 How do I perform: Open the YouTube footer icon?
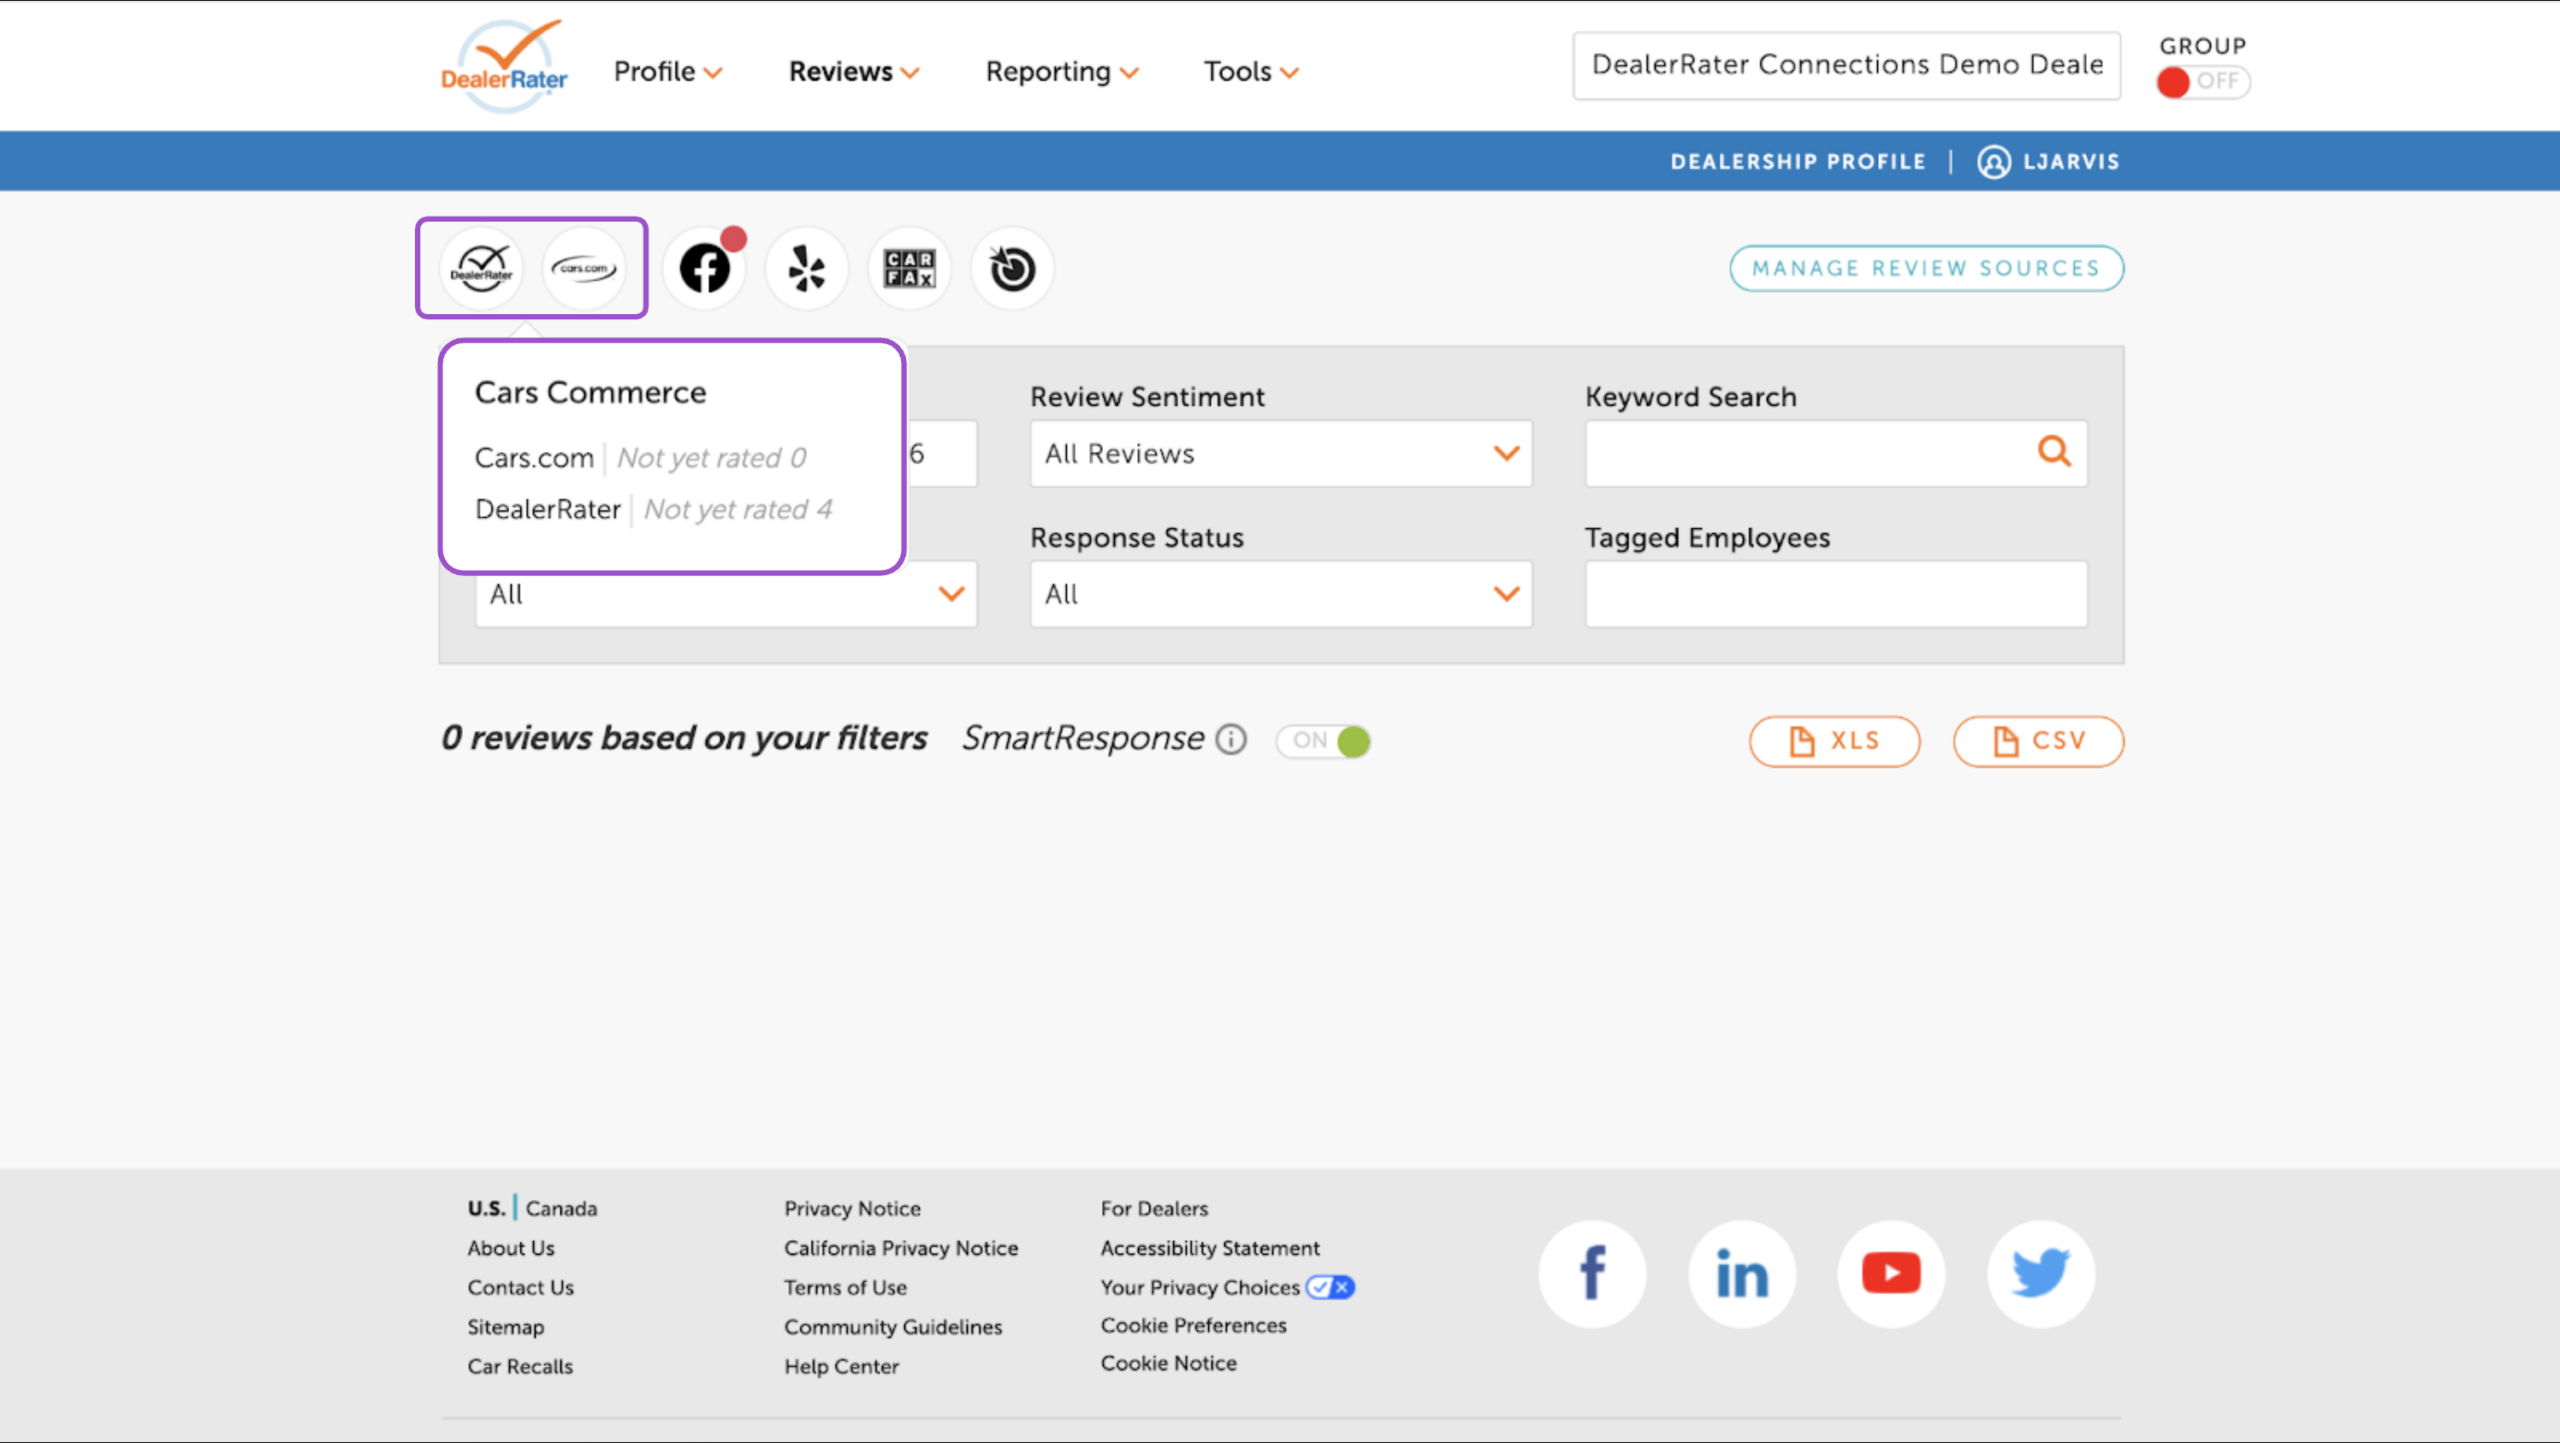coord(1891,1273)
